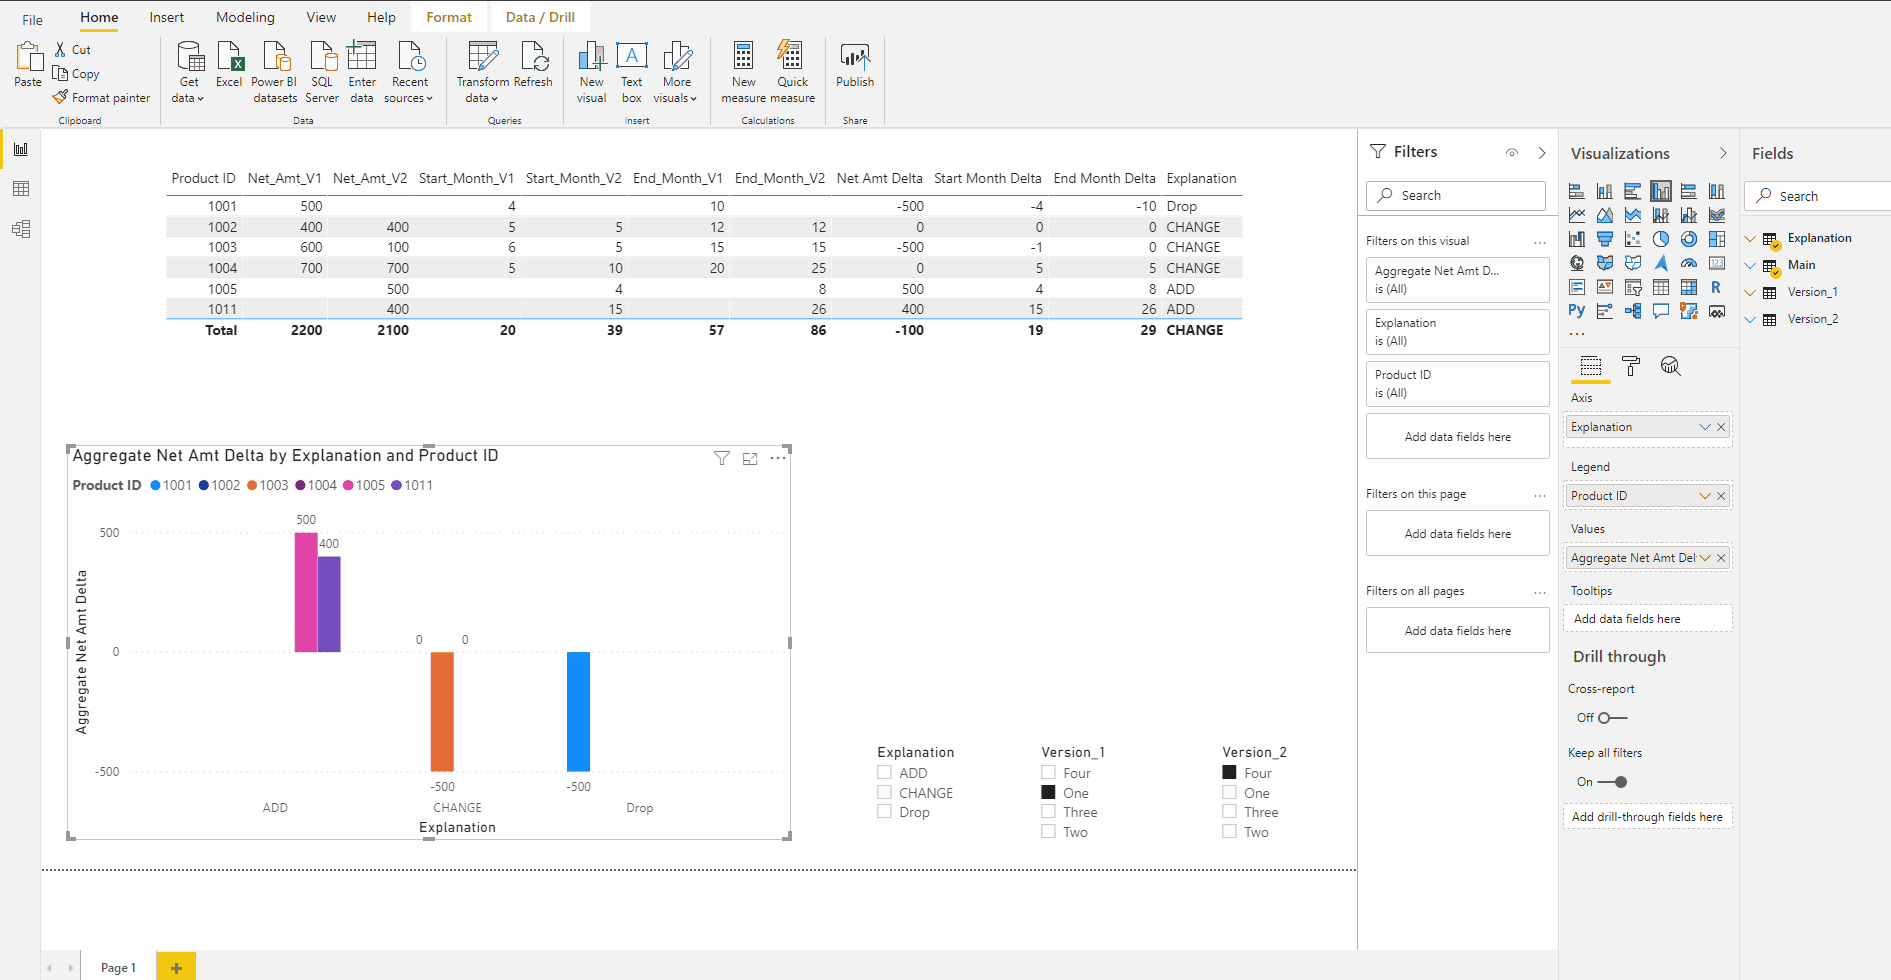Pick the gauge visualization icon
The width and height of the screenshot is (1891, 980).
coord(1689,263)
